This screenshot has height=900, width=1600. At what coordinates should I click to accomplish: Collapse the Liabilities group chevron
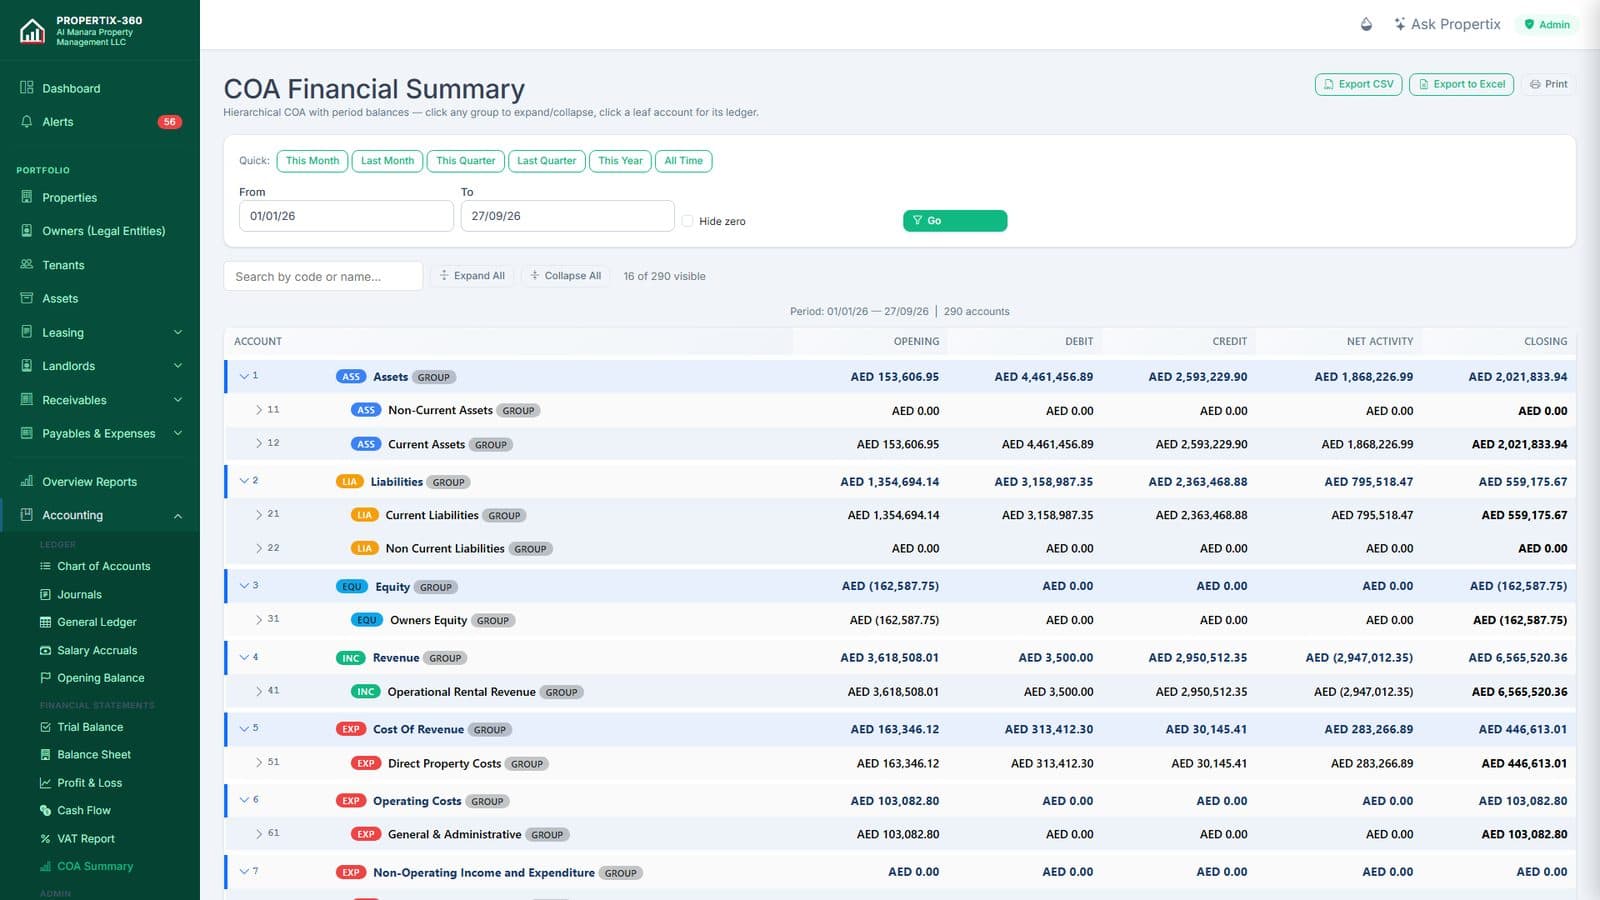point(244,481)
